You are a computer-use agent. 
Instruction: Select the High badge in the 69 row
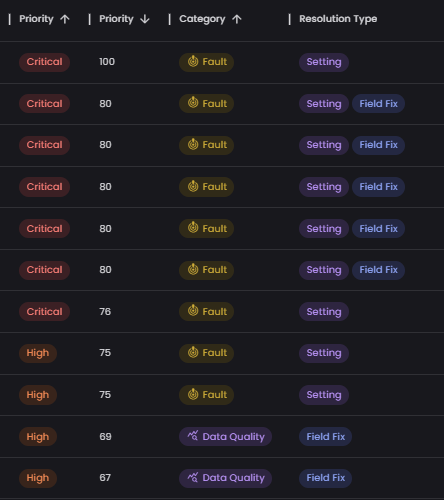click(x=38, y=437)
